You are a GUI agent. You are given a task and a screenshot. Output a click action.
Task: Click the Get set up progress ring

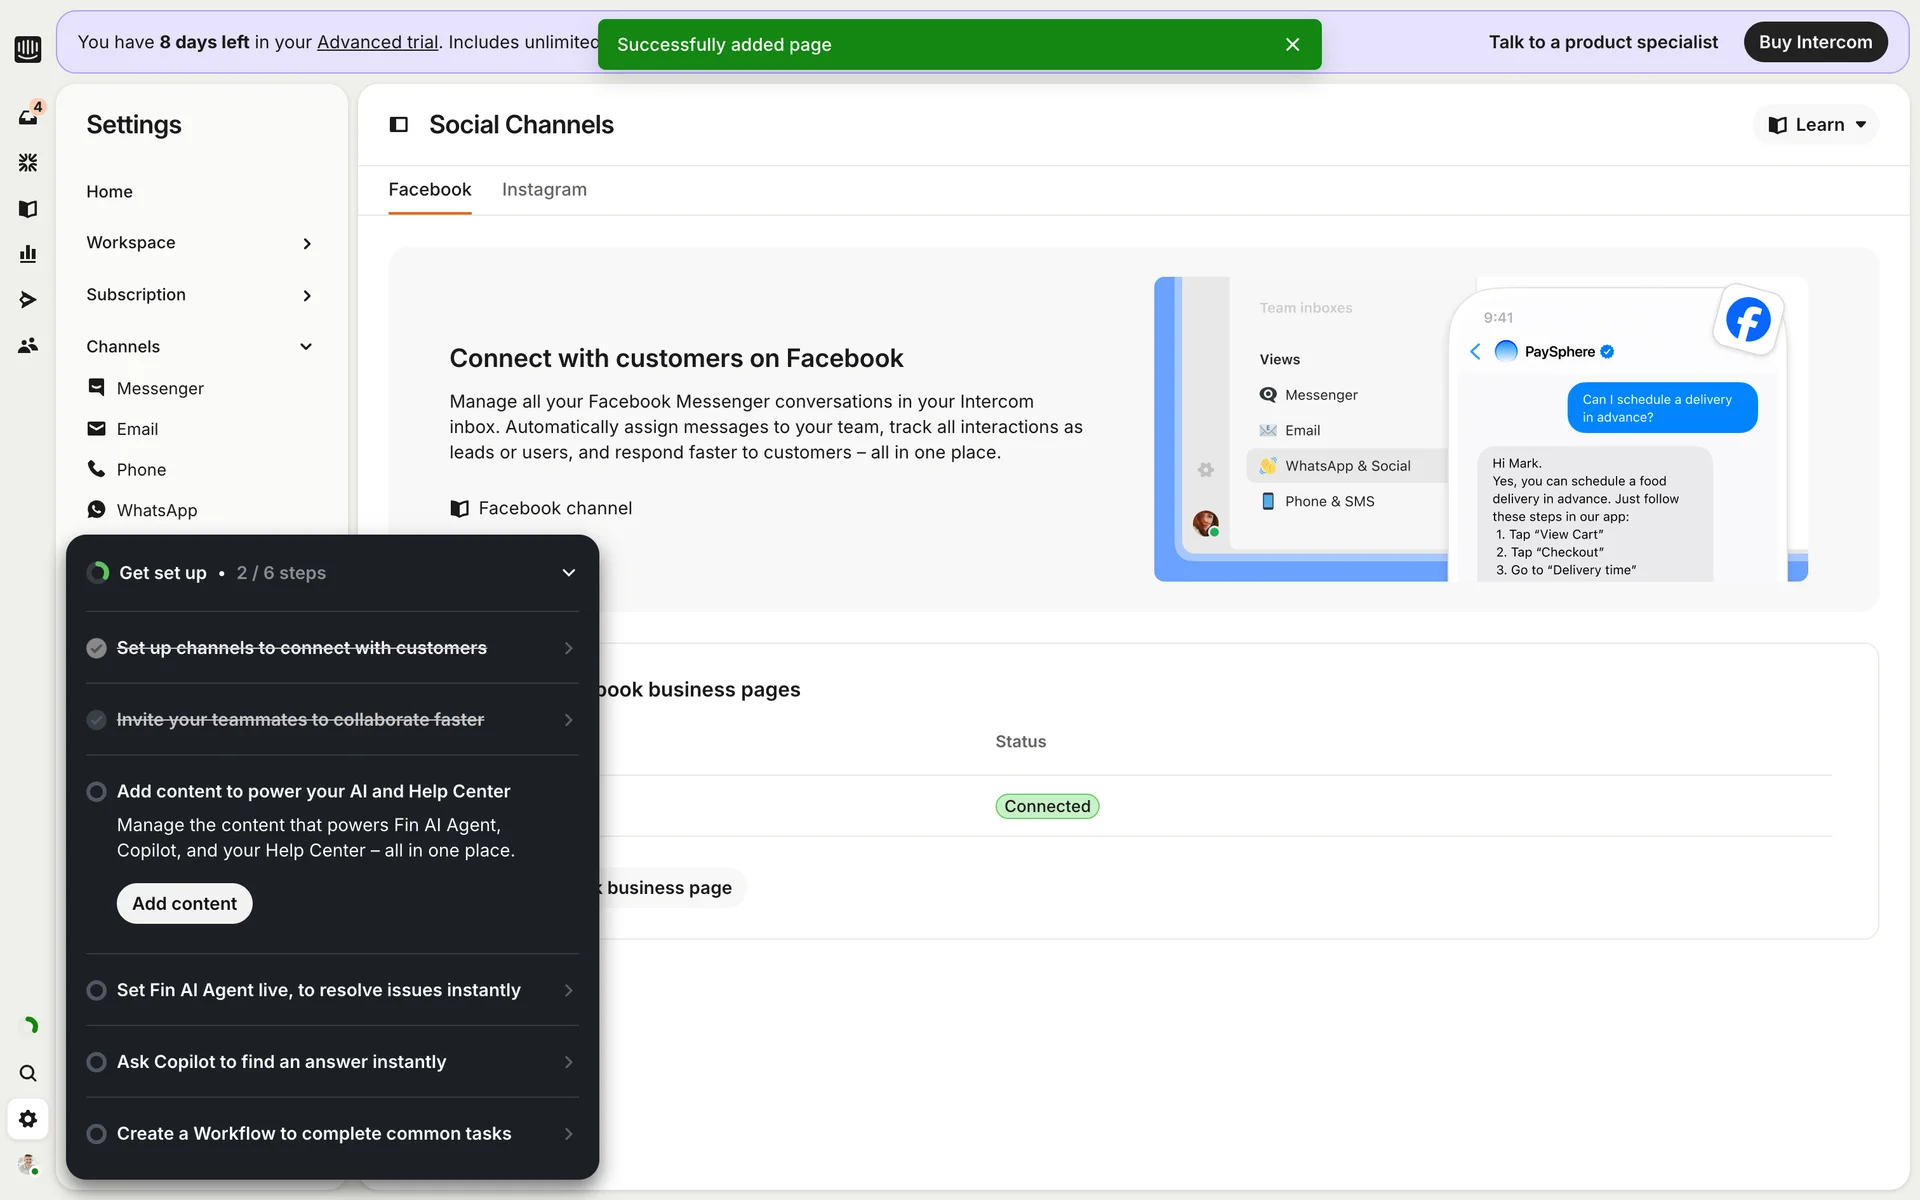(98, 573)
